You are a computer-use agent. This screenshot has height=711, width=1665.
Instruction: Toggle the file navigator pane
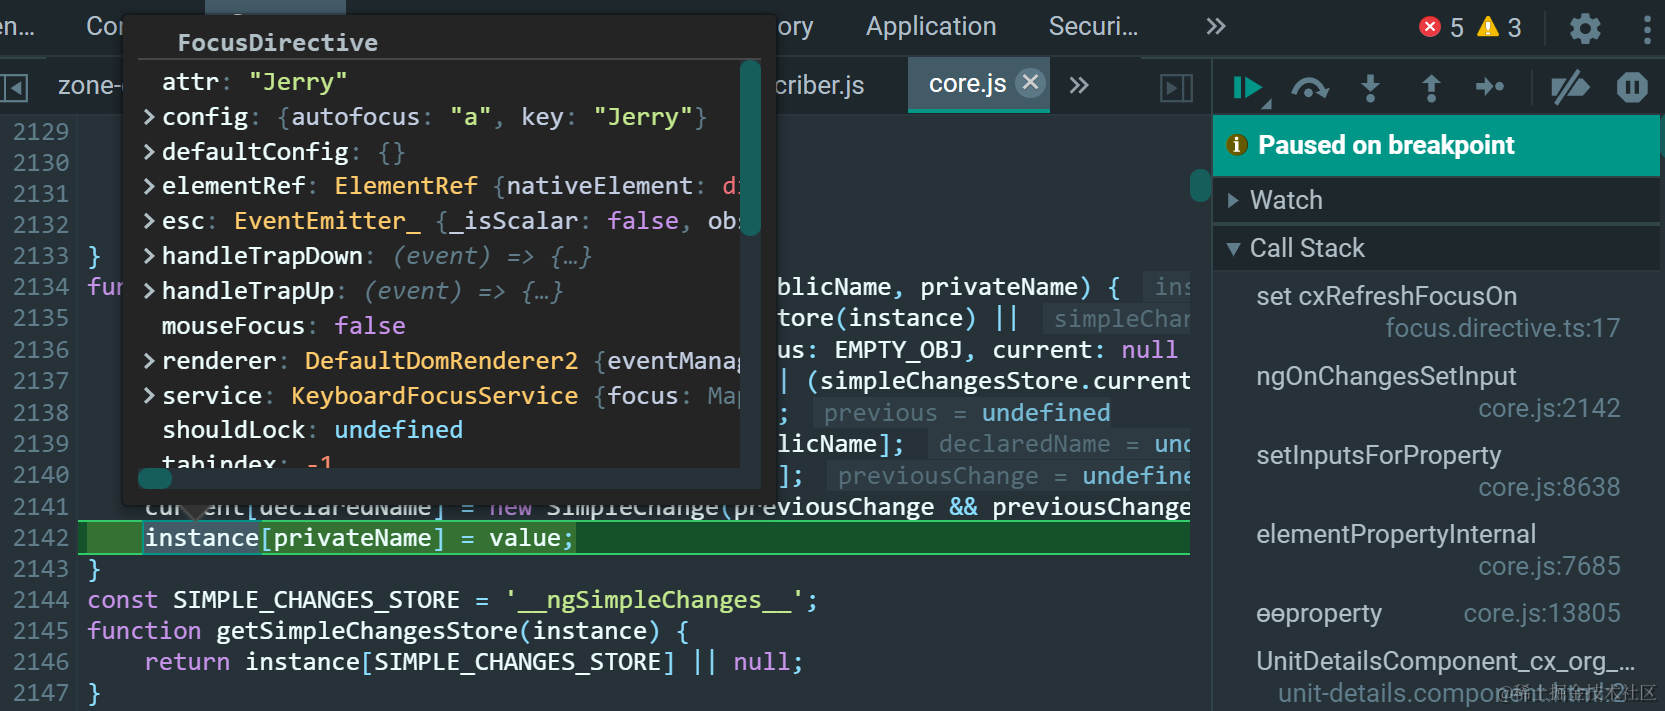[14, 88]
